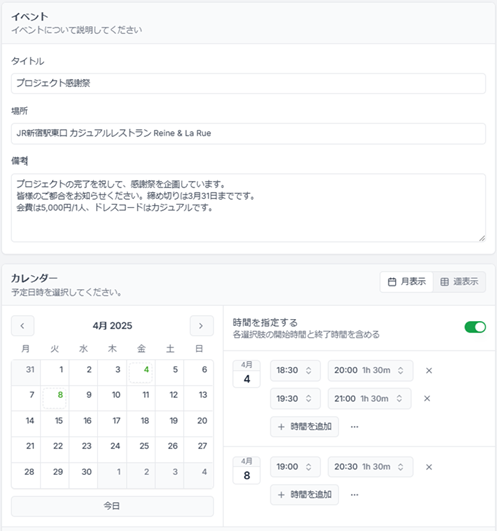Open the 21:00 end time dropdown

(369, 399)
